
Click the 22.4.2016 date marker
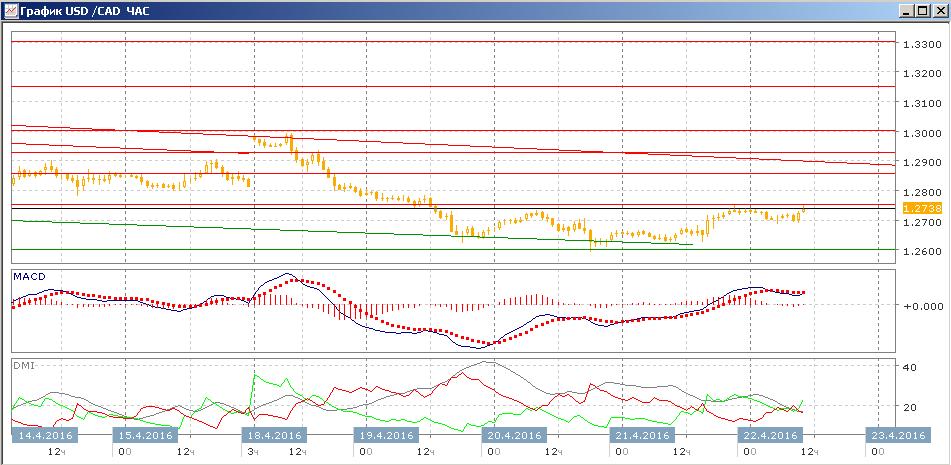(x=769, y=435)
